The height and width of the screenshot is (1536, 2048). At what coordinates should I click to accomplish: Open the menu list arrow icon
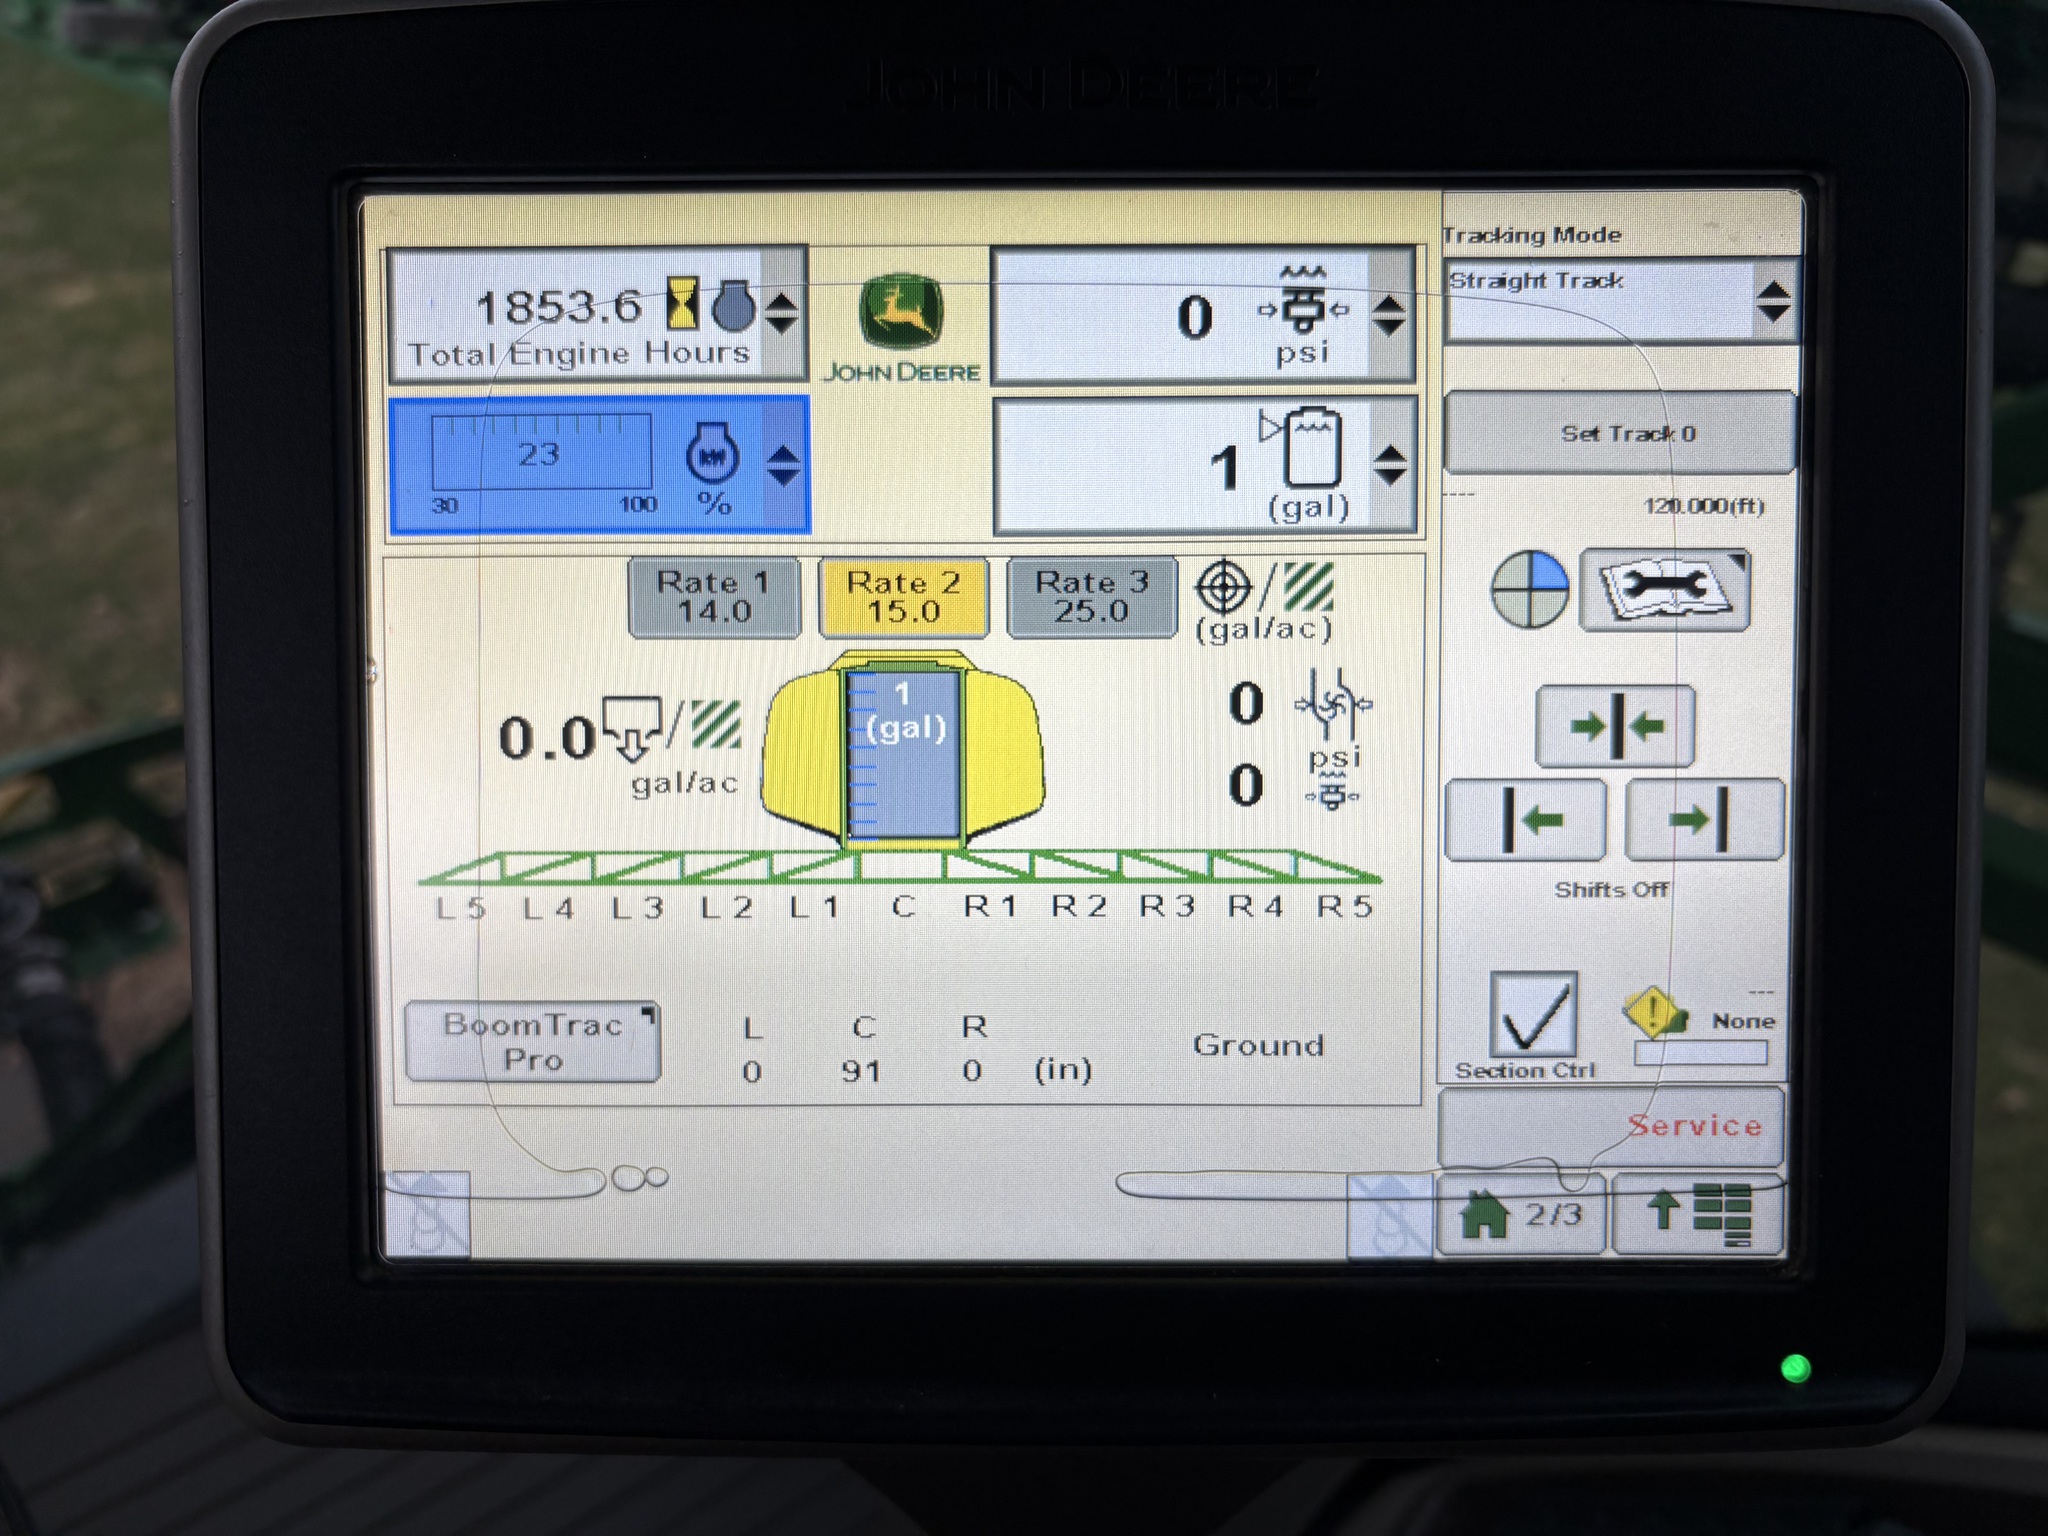pyautogui.click(x=1699, y=1214)
